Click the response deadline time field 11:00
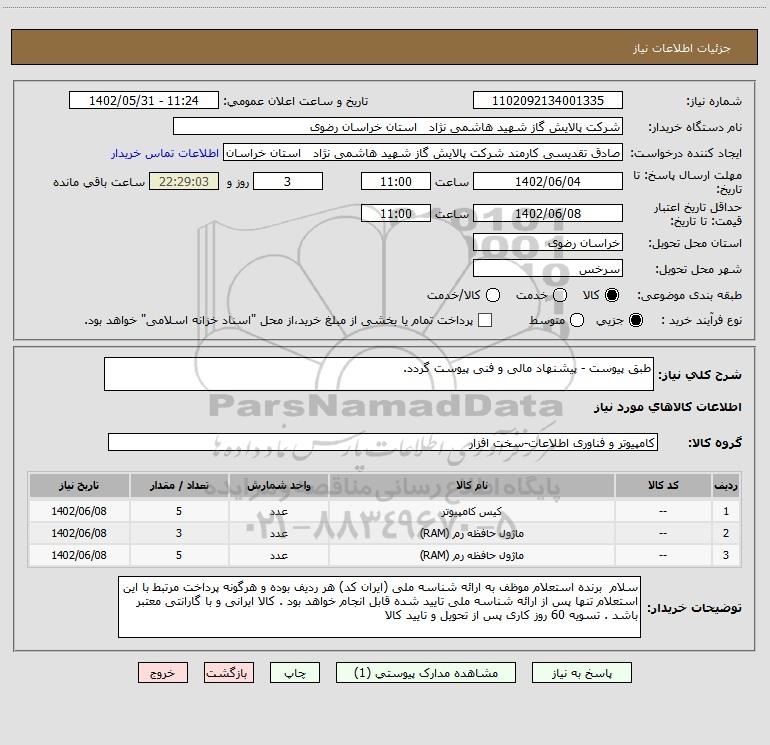 coord(396,181)
